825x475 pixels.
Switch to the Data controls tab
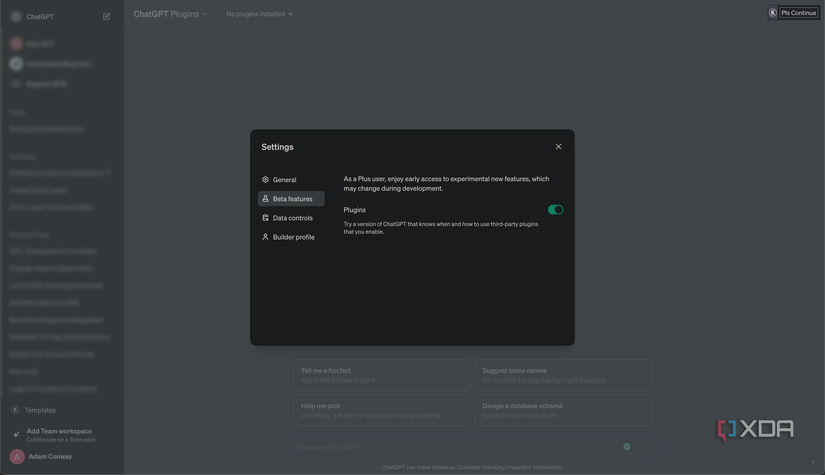point(291,218)
